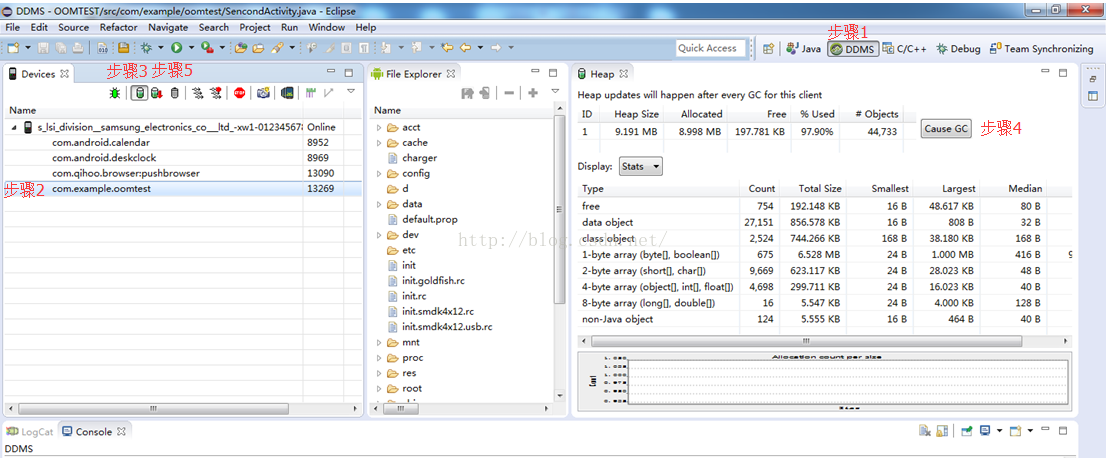Toggle the Update Threads icon
This screenshot has width=1109, height=458.
196,93
